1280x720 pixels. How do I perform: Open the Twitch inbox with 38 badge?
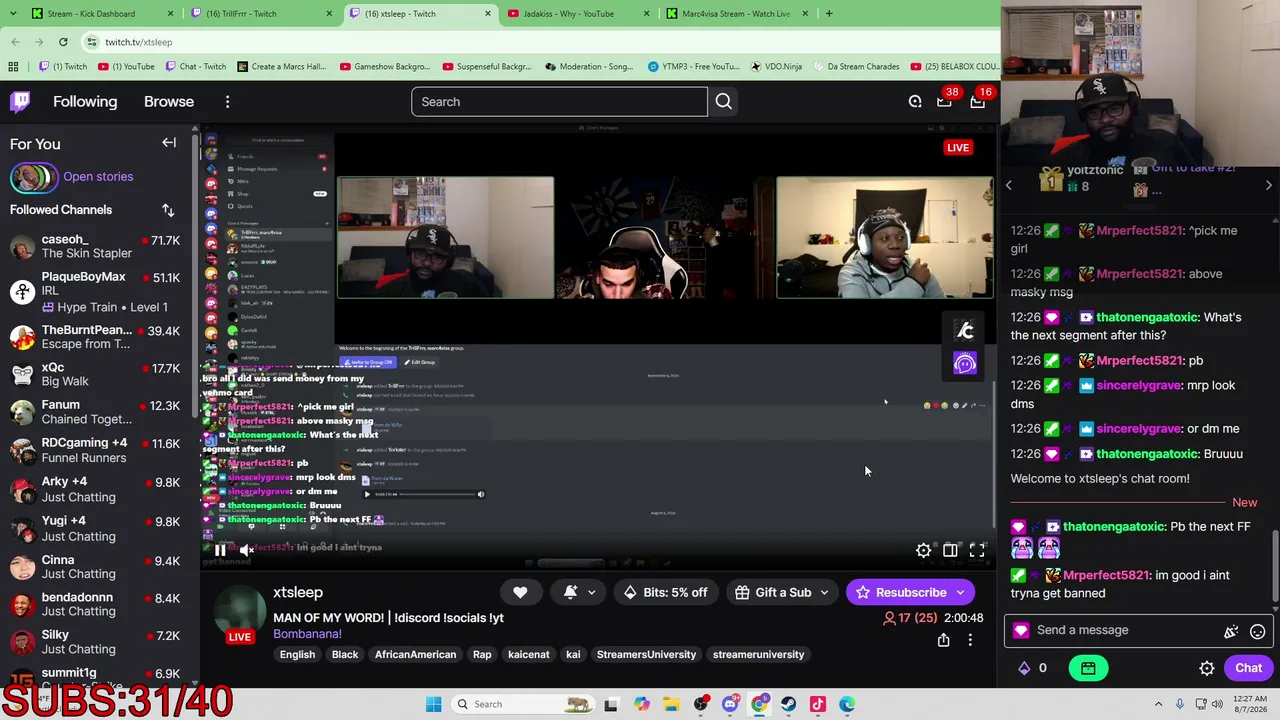(945, 101)
